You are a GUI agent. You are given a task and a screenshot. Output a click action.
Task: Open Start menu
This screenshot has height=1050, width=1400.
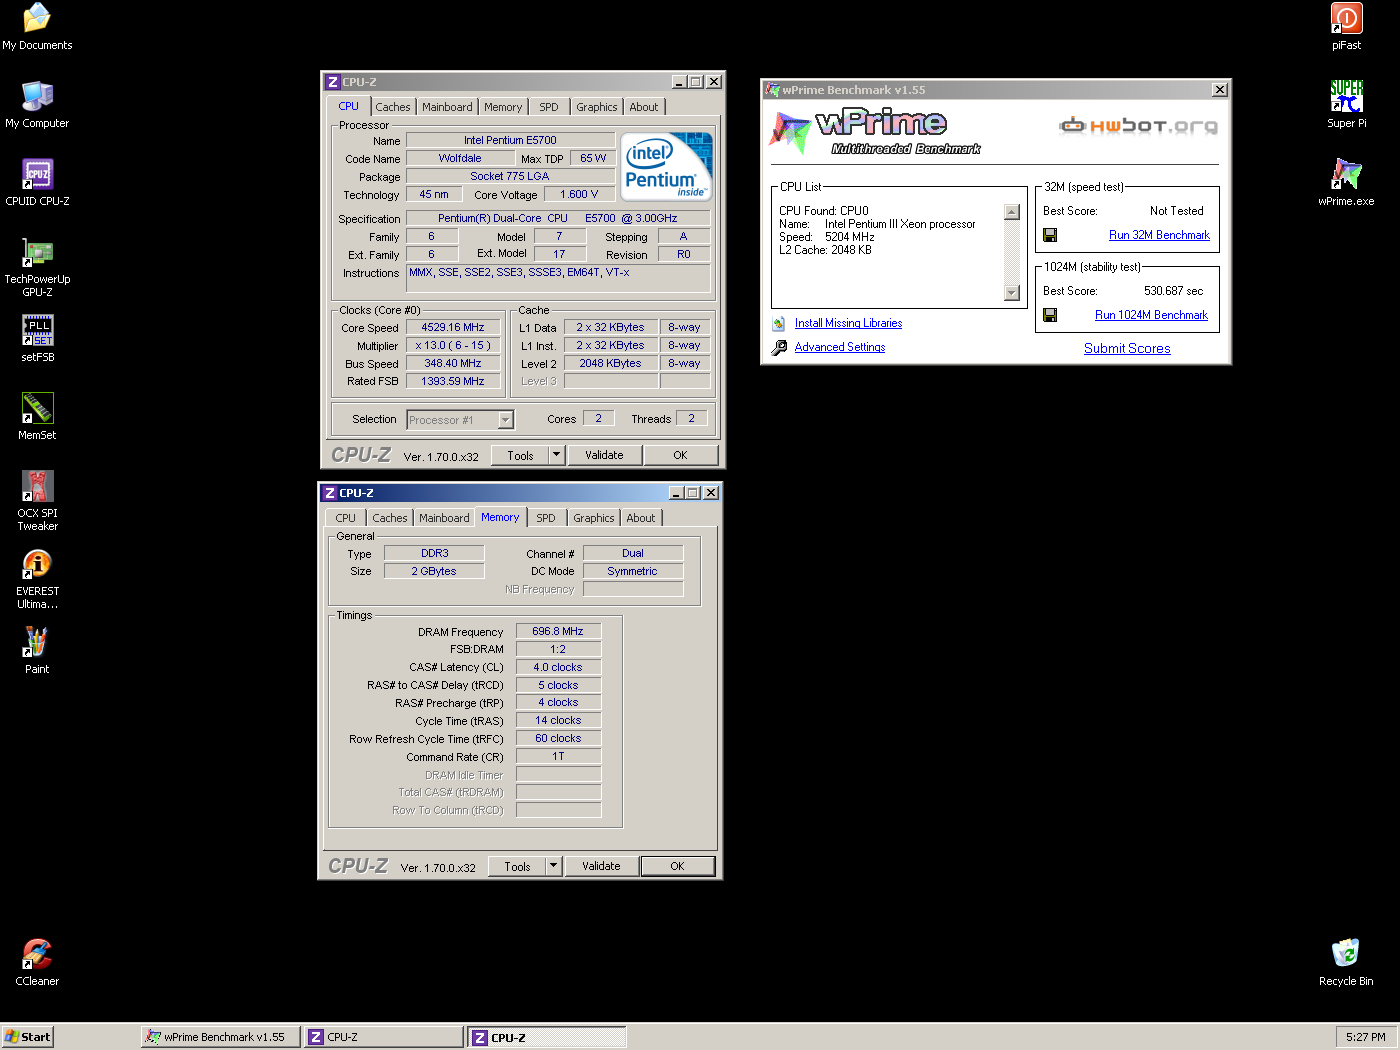[x=27, y=1037]
